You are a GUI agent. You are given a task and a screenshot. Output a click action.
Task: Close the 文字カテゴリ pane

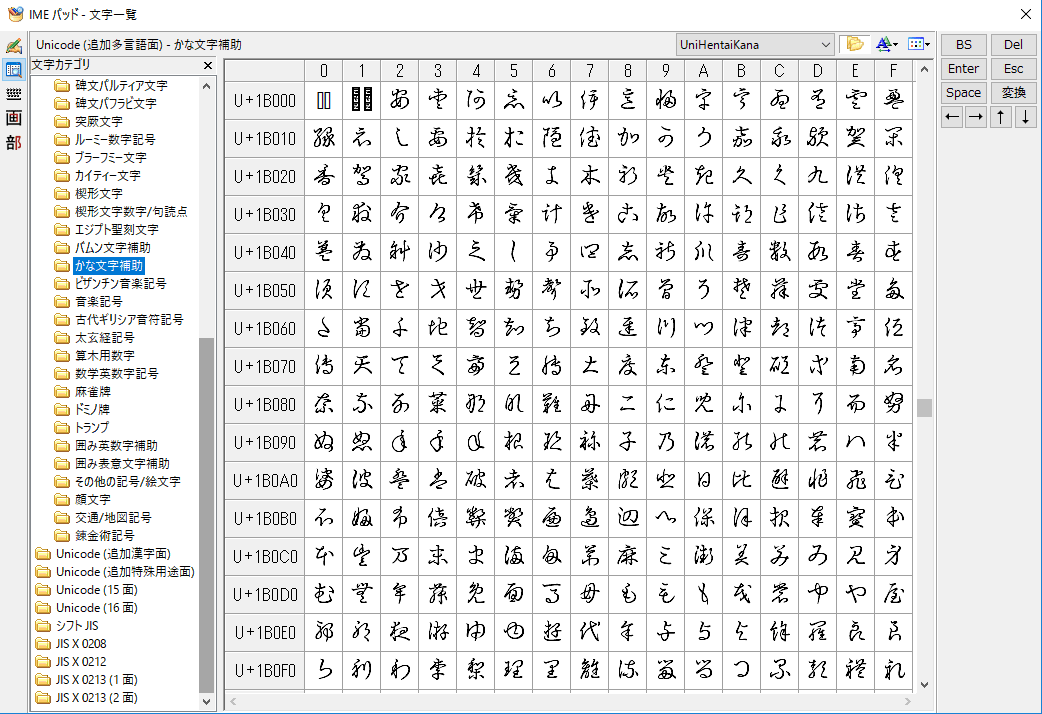(x=208, y=66)
